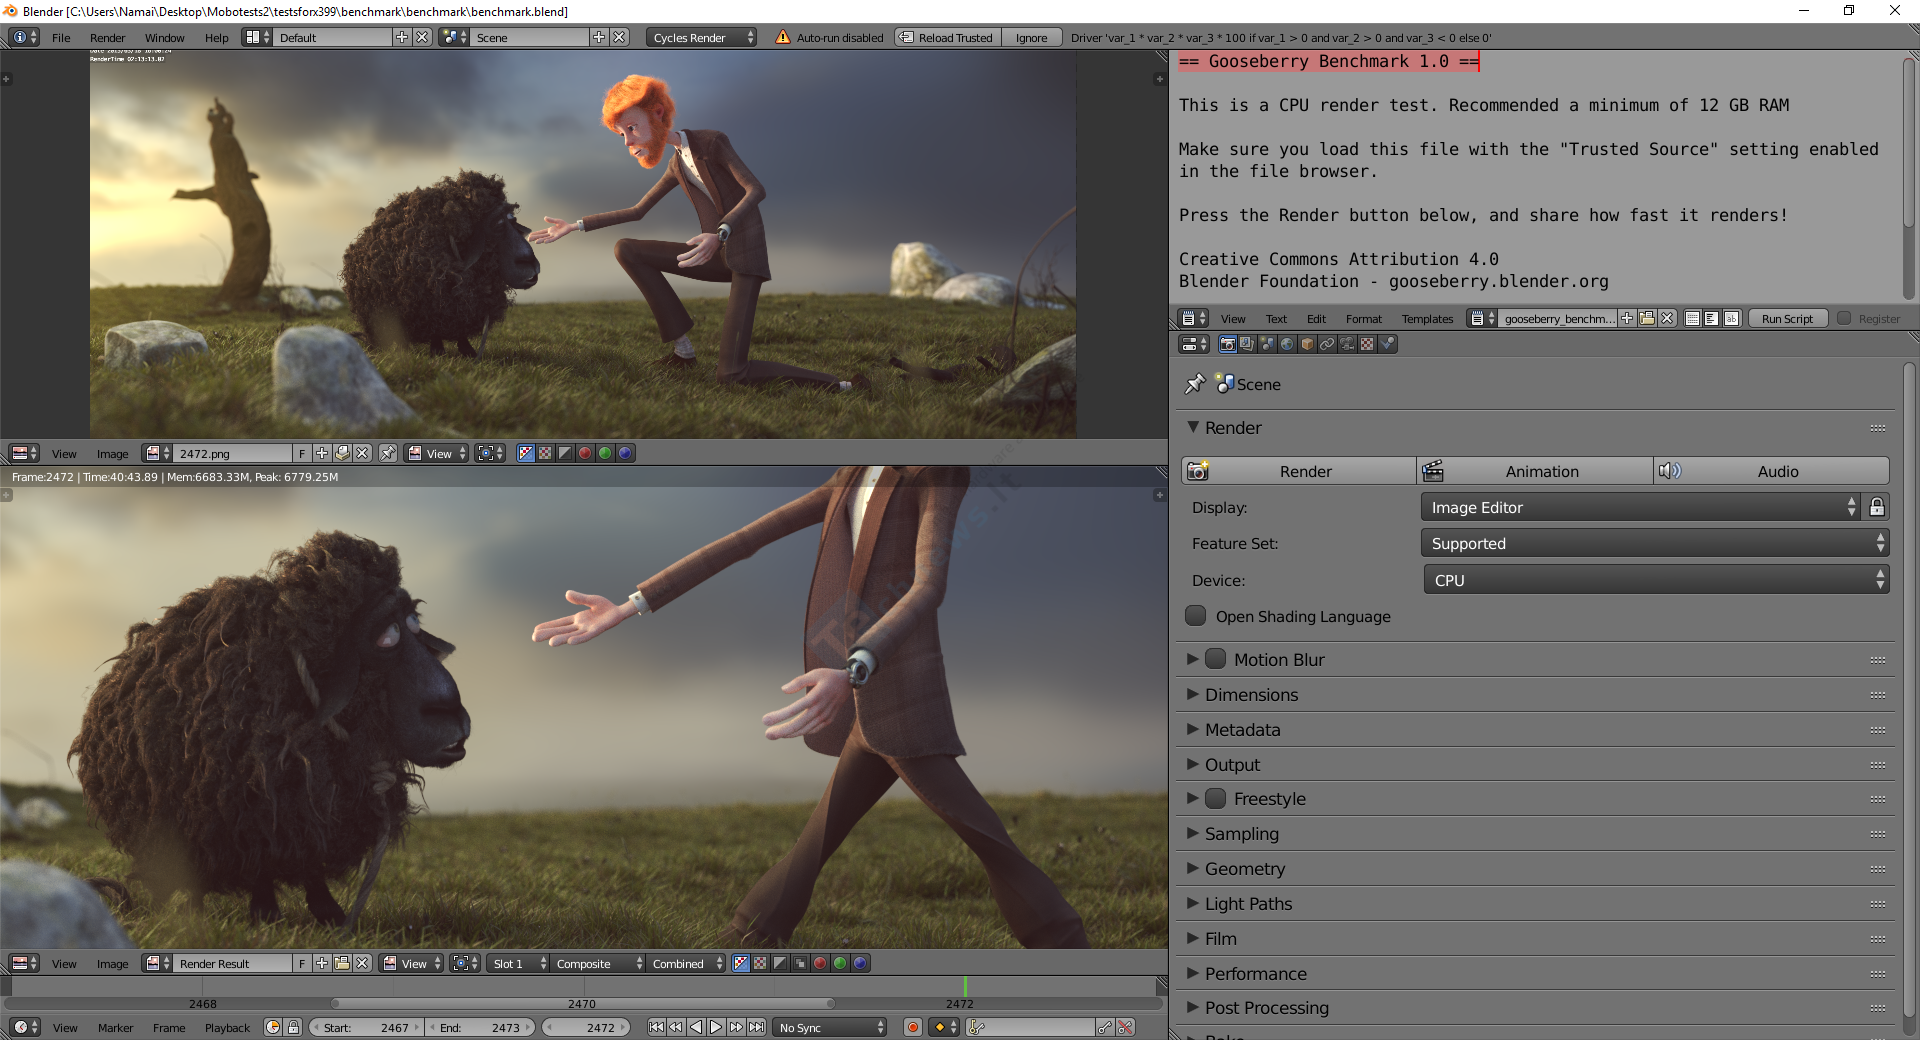
Task: Open the top bar Render menu
Action: [x=108, y=37]
